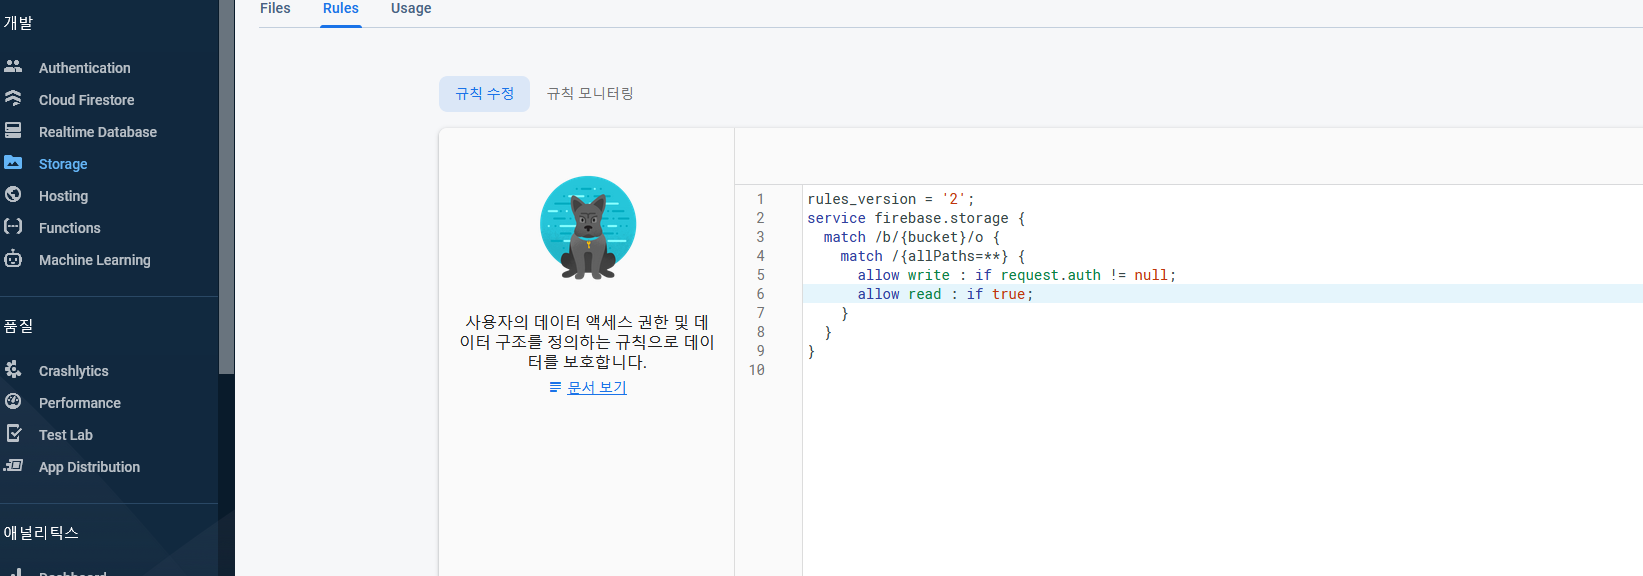Select Storage in the sidebar
This screenshot has height=576, width=1643.
(x=63, y=164)
